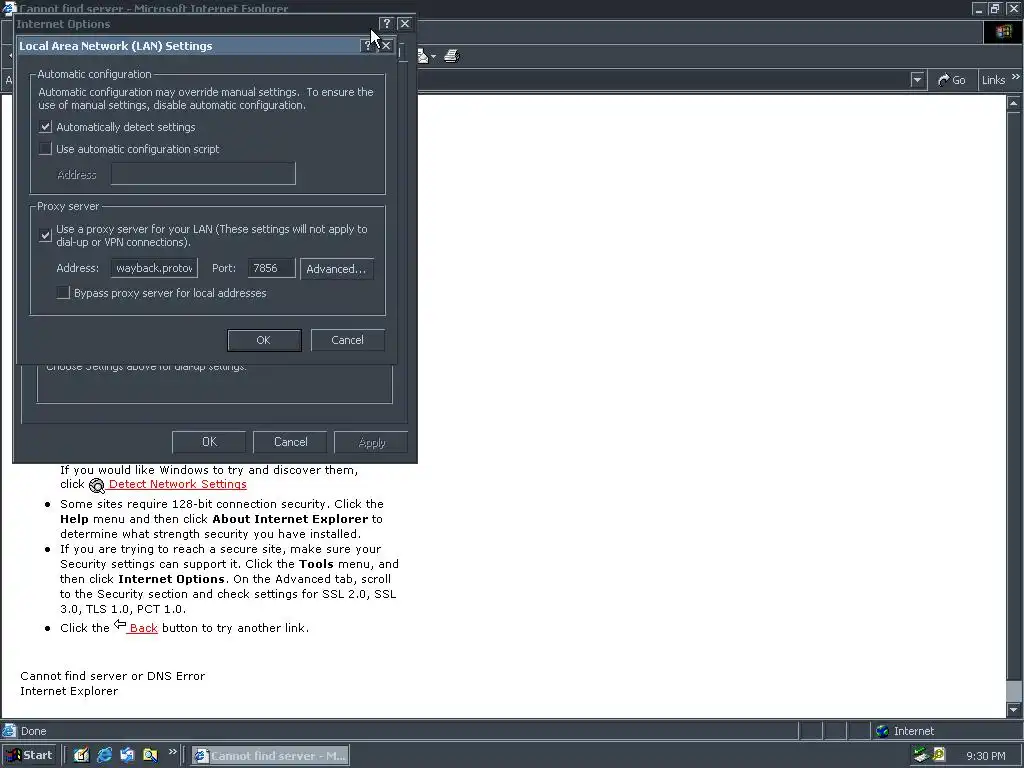Click the Internet Options help question mark
Screen dimensions: 1024x768
[386, 24]
